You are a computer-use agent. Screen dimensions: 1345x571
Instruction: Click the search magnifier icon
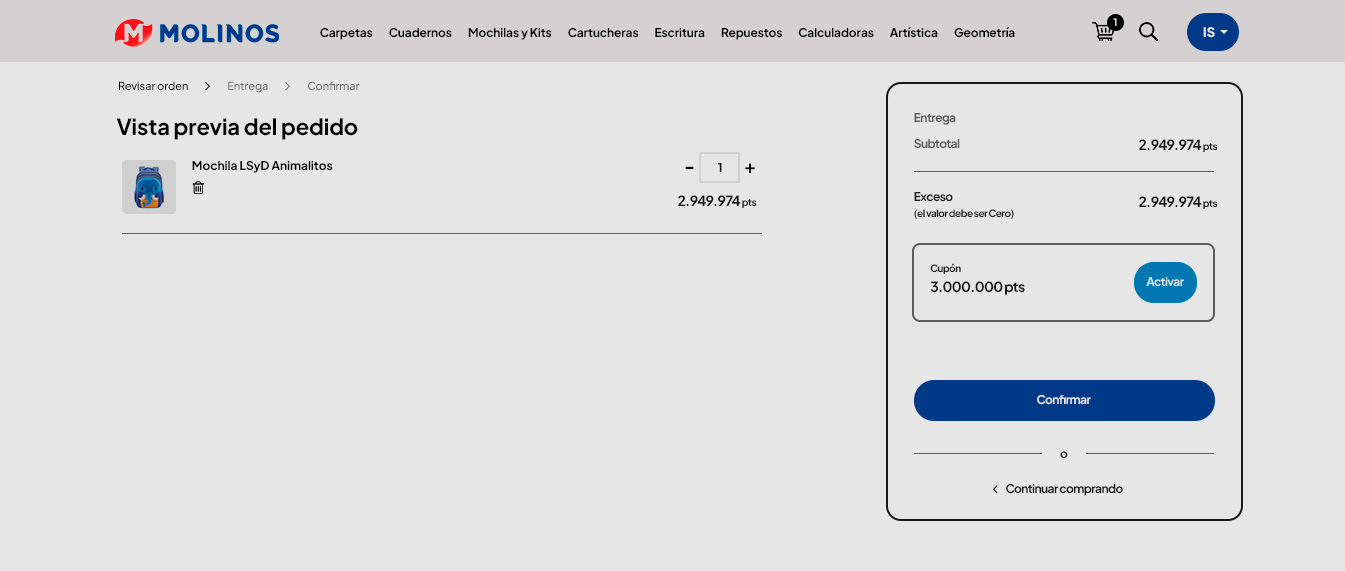point(1148,32)
